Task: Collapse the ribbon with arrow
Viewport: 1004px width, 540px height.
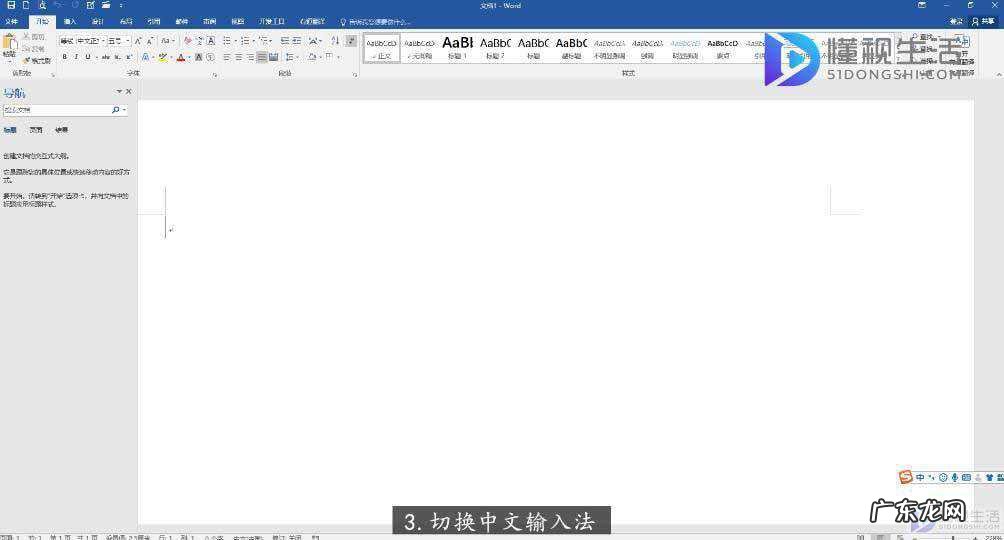Action: coord(997,74)
